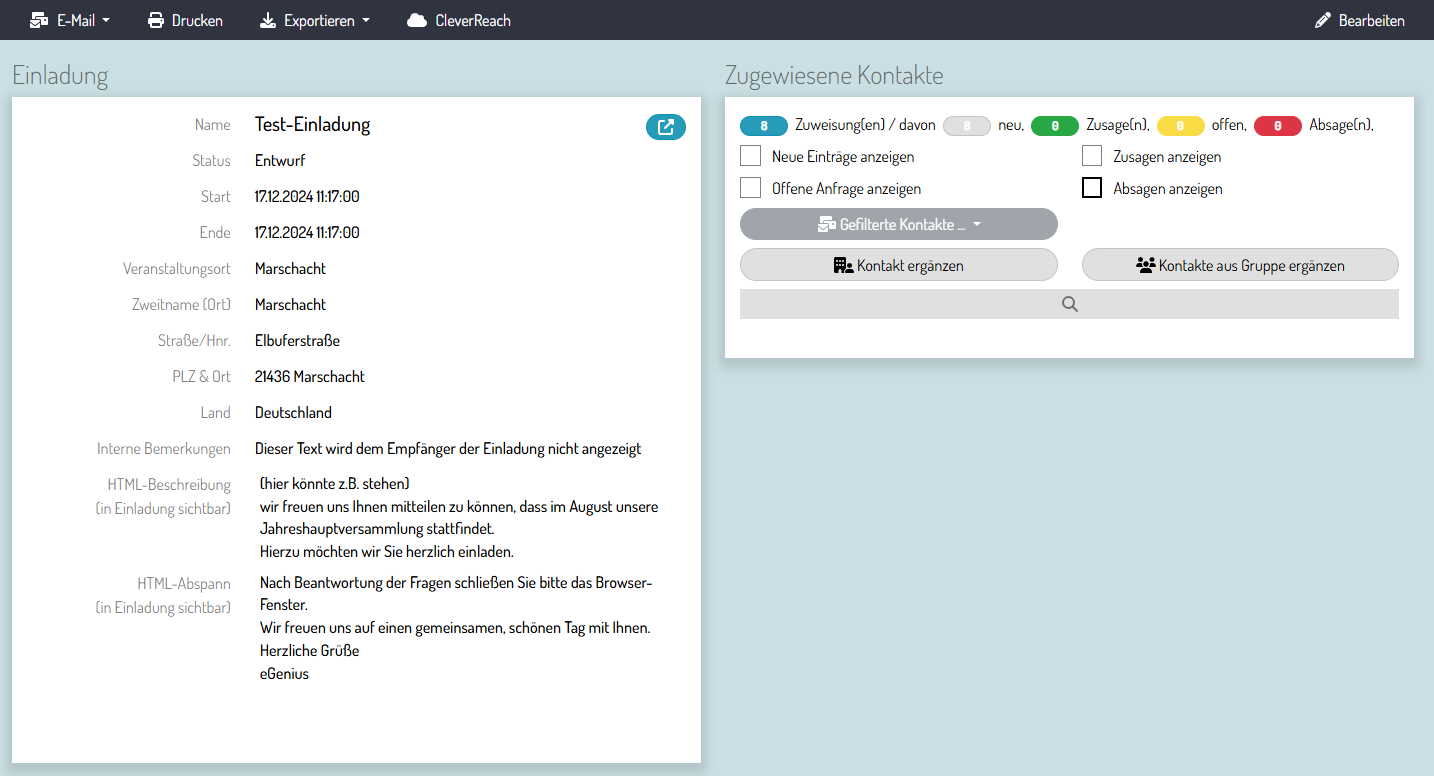Click the E-Mail envelope icon in toolbar
1434x776 pixels.
tap(40, 20)
